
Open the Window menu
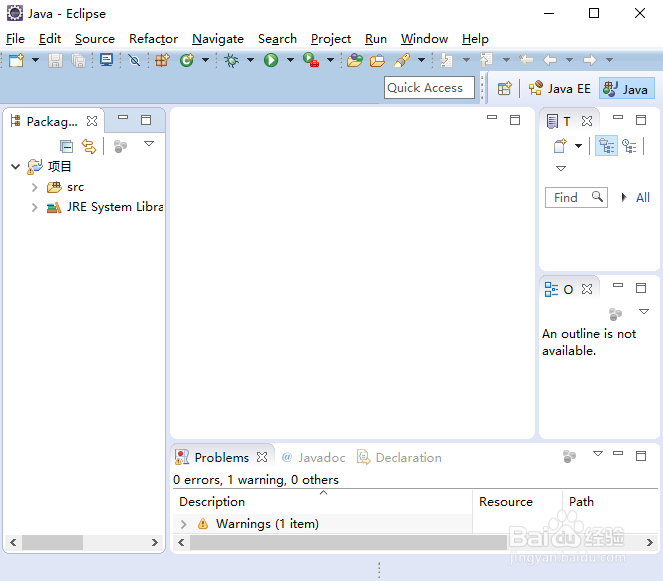tap(424, 39)
